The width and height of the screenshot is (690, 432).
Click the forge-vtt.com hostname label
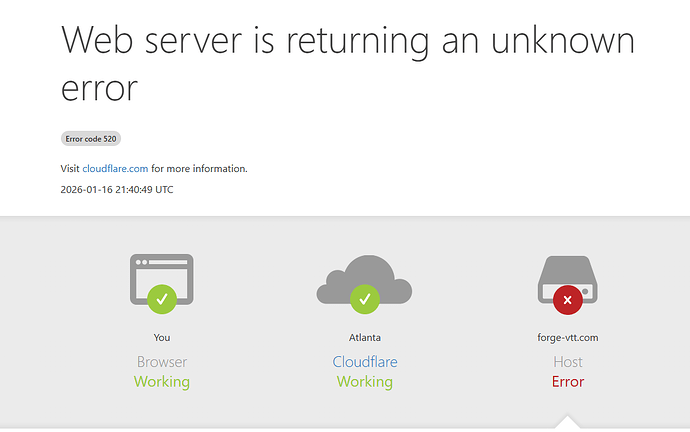pyautogui.click(x=568, y=338)
